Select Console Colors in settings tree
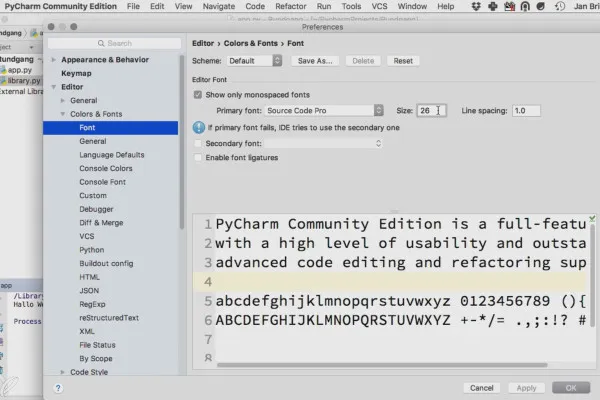Viewport: 600px width, 400px height. pos(106,168)
